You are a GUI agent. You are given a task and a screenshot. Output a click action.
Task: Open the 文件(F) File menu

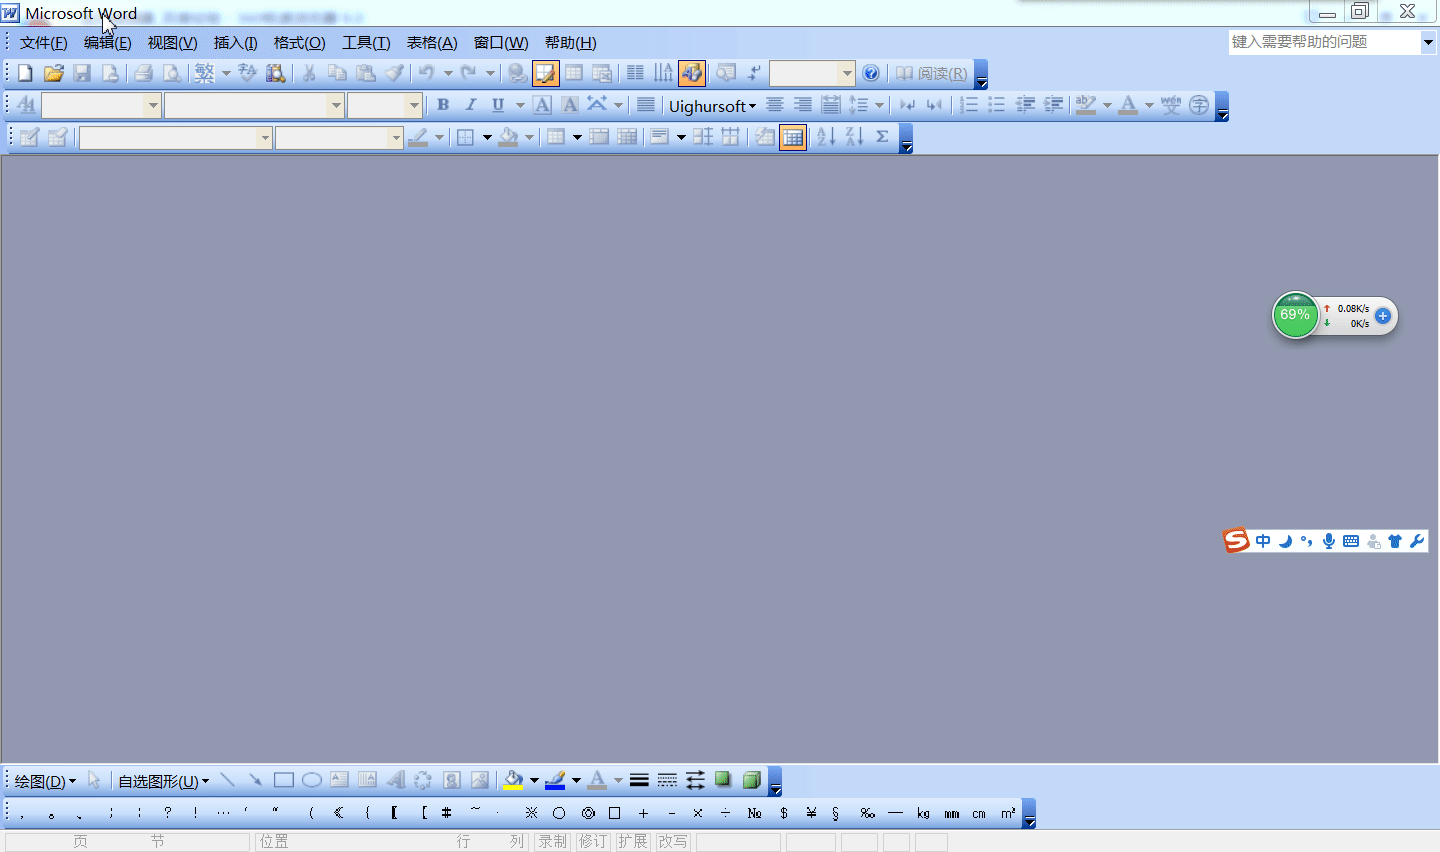click(x=44, y=42)
